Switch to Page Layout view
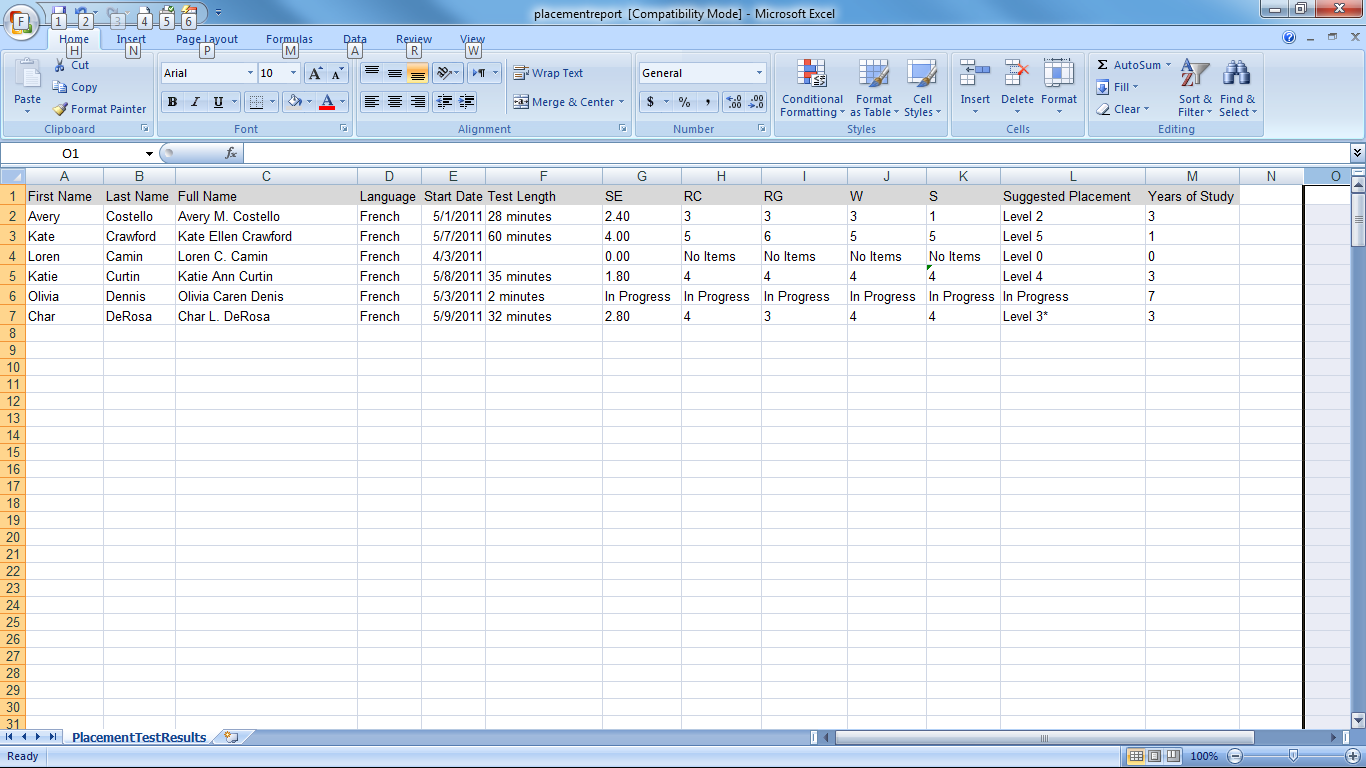This screenshot has height=768, width=1366. pyautogui.click(x=1153, y=756)
